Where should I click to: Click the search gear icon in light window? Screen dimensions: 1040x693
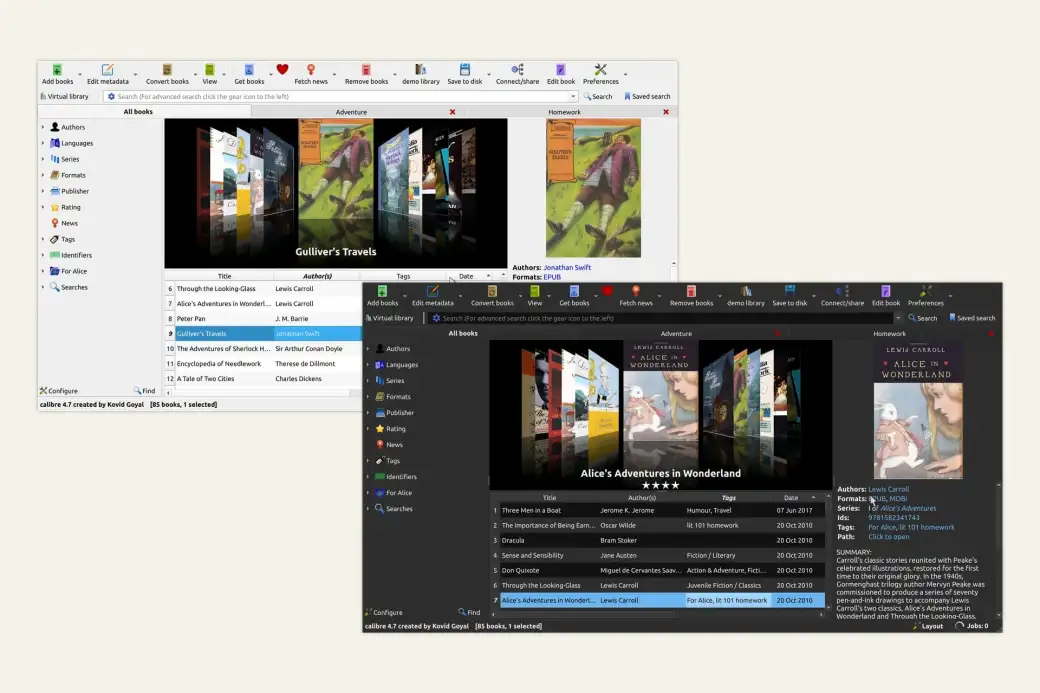(111, 96)
